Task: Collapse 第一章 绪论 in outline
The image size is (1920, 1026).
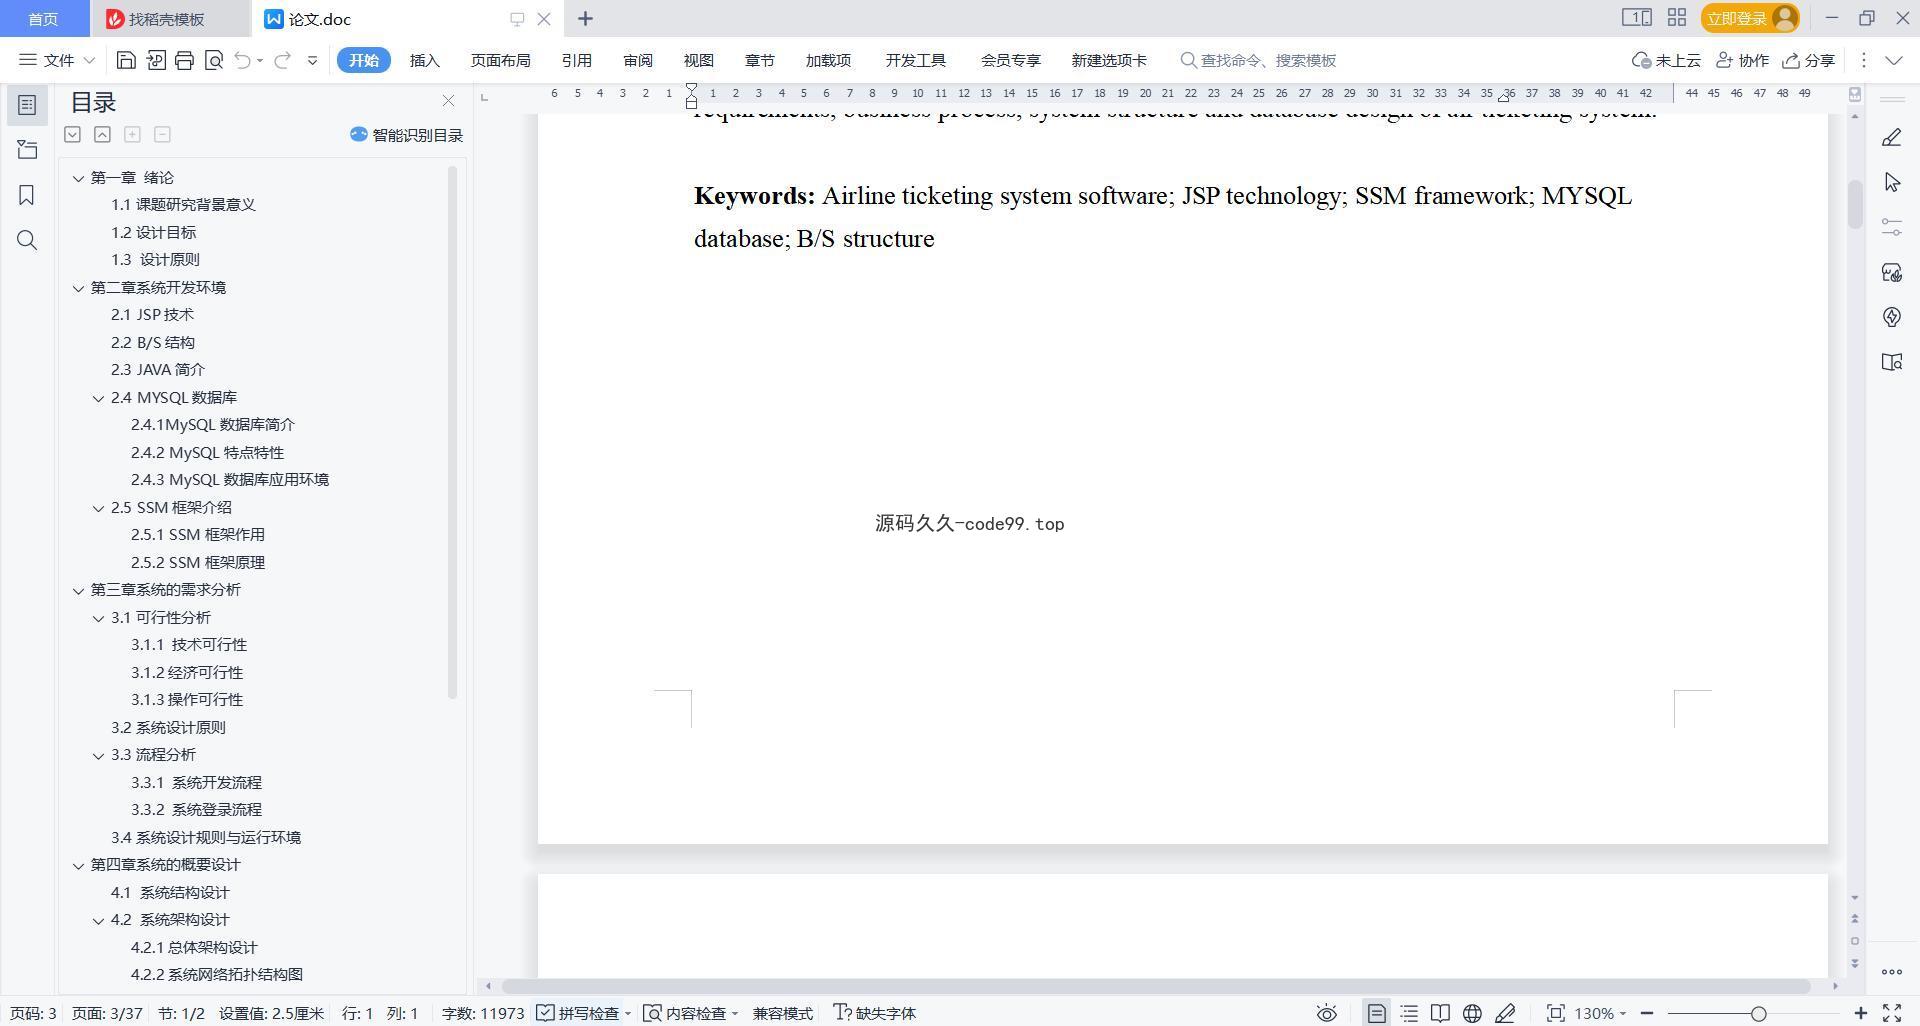Action: (x=78, y=178)
